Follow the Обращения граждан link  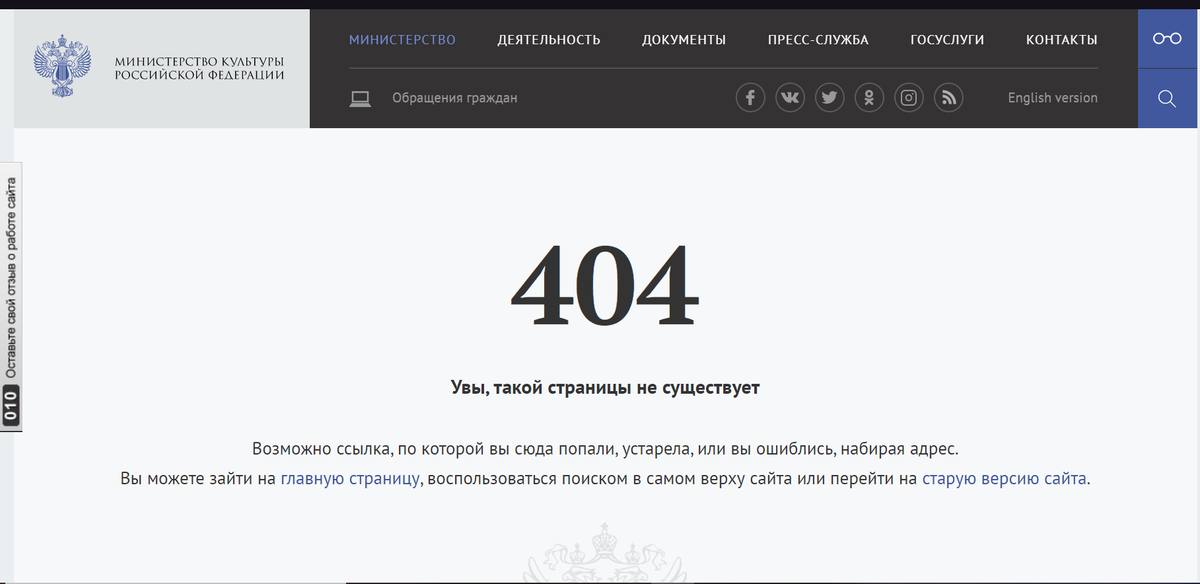[455, 98]
